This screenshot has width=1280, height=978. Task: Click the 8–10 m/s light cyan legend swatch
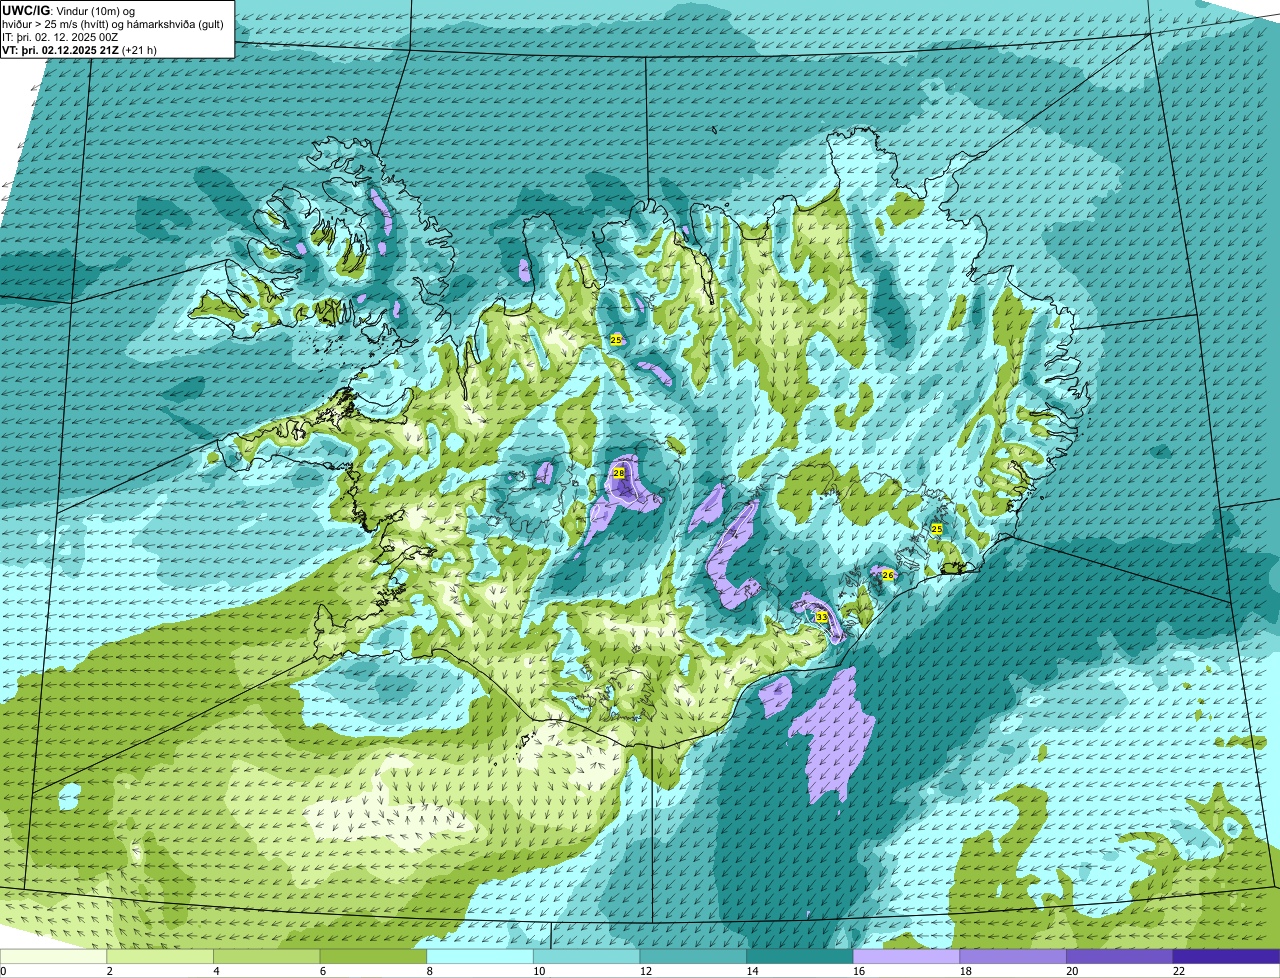coord(479,956)
